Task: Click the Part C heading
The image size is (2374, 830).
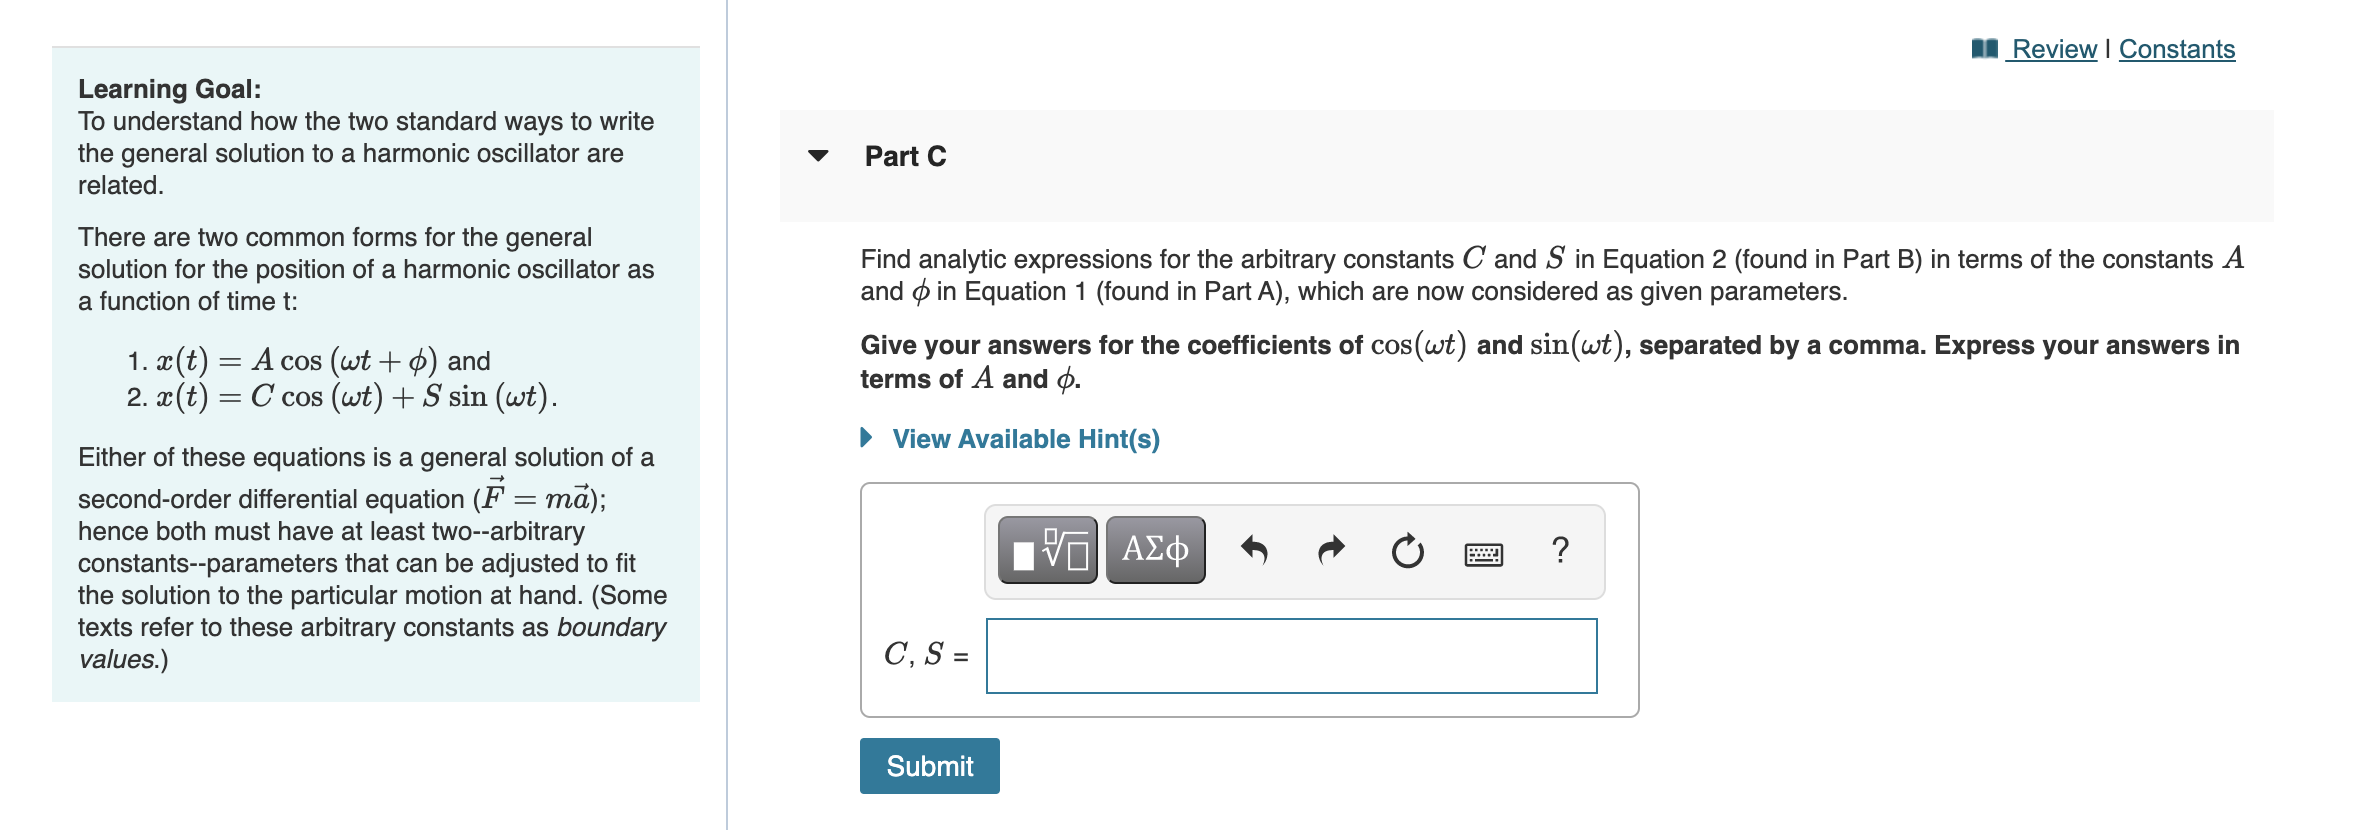Action: (x=905, y=156)
